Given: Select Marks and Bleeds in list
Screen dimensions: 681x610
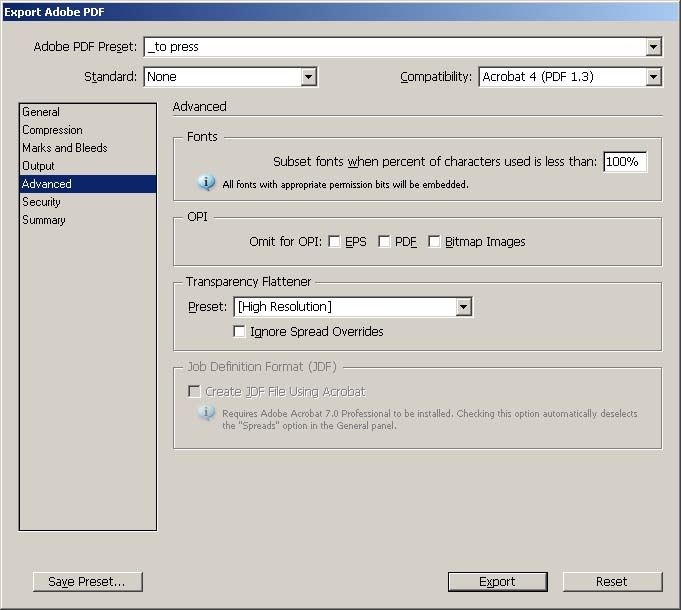Looking at the screenshot, I should (x=88, y=148).
